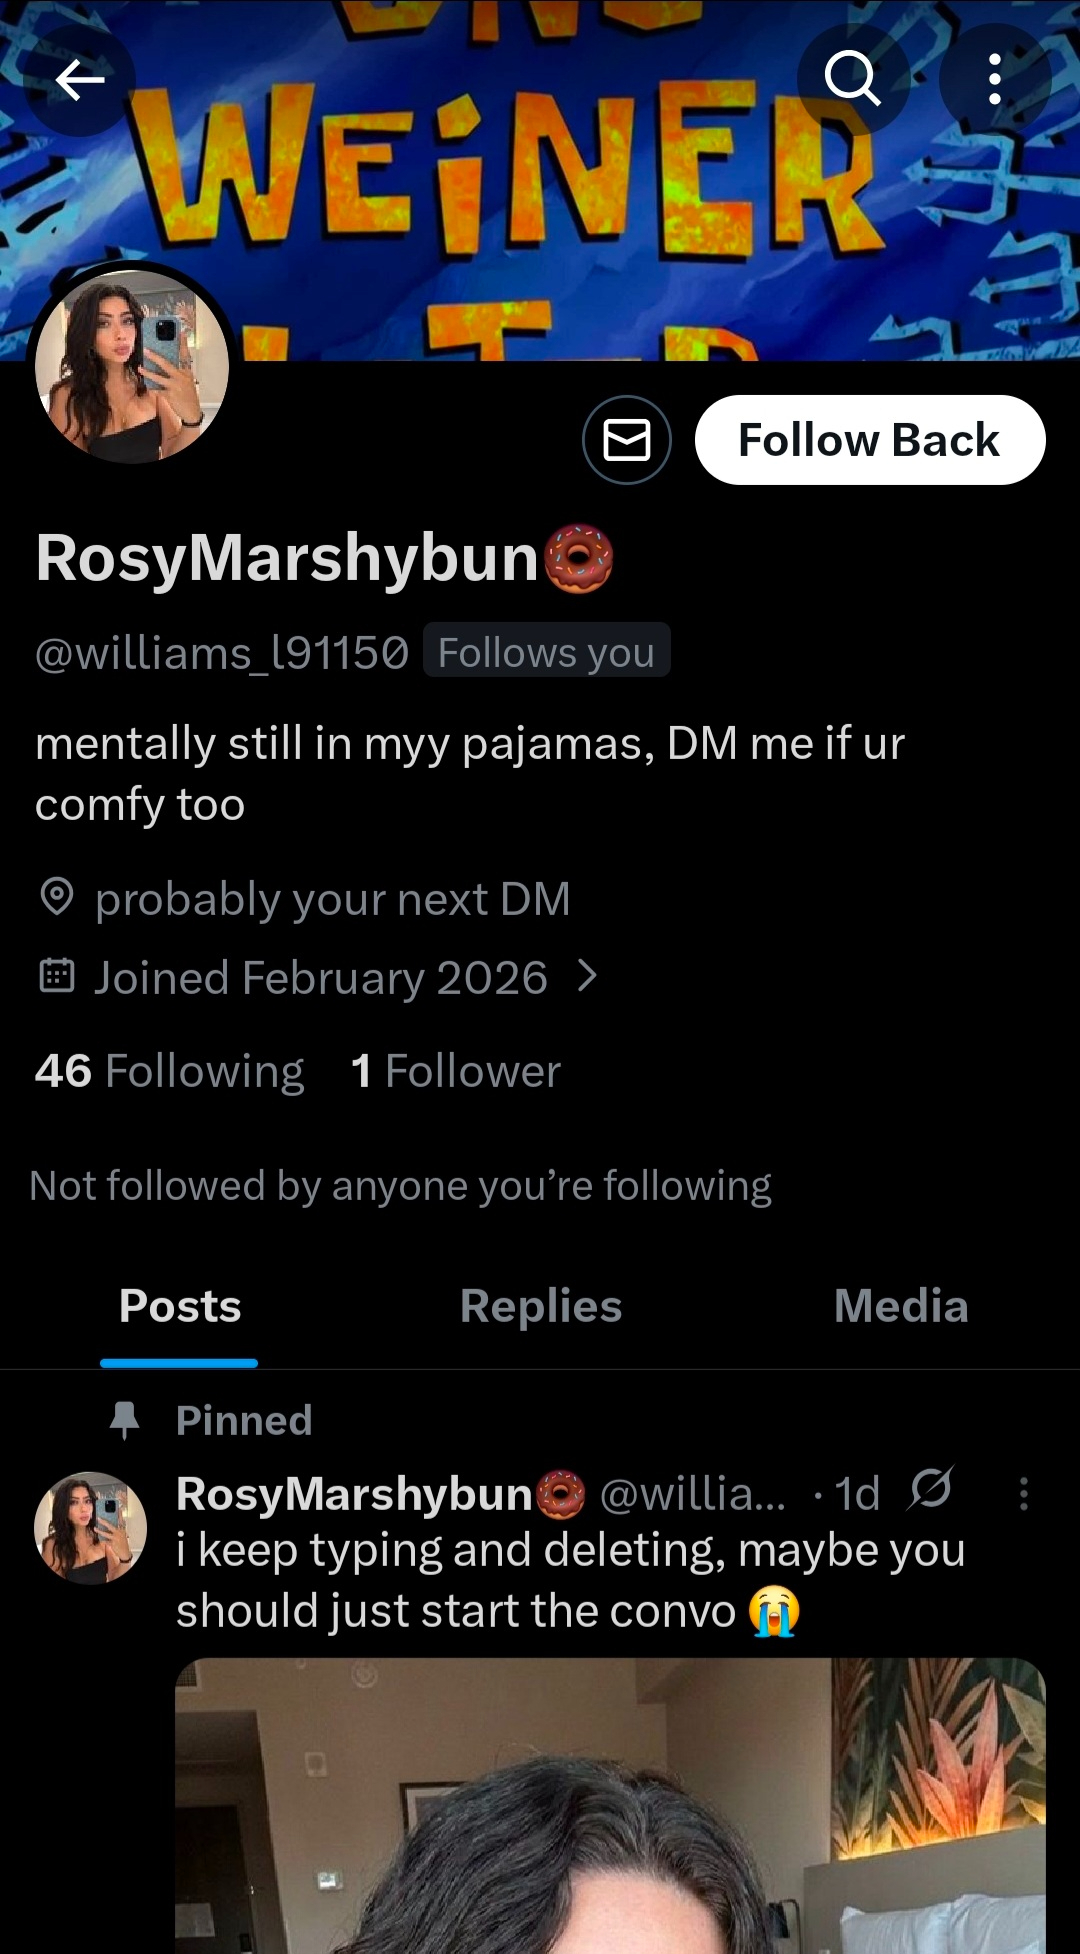Expand join date details chevron
1080x1954 pixels.
point(588,975)
